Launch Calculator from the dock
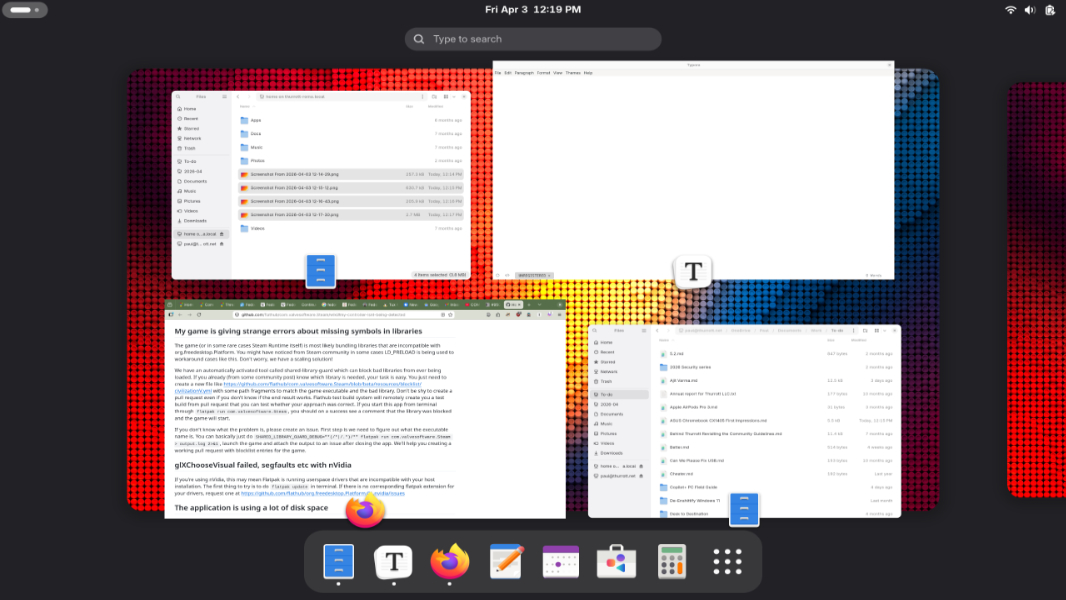 point(671,562)
